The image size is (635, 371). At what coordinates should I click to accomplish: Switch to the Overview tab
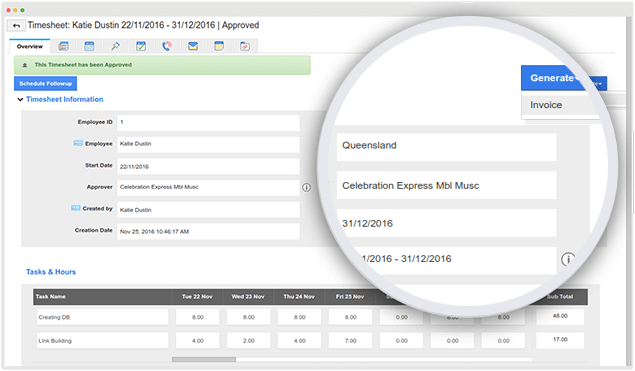click(30, 47)
